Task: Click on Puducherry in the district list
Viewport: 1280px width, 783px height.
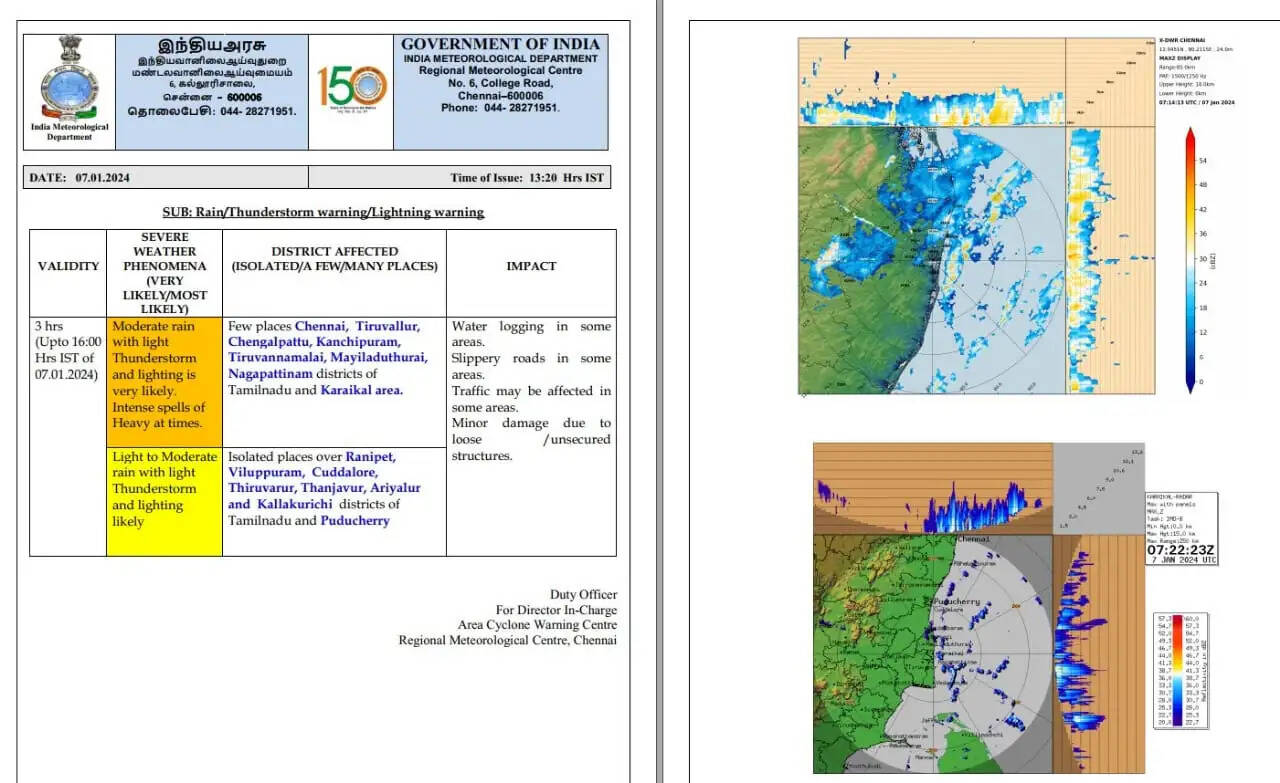Action: coord(355,520)
